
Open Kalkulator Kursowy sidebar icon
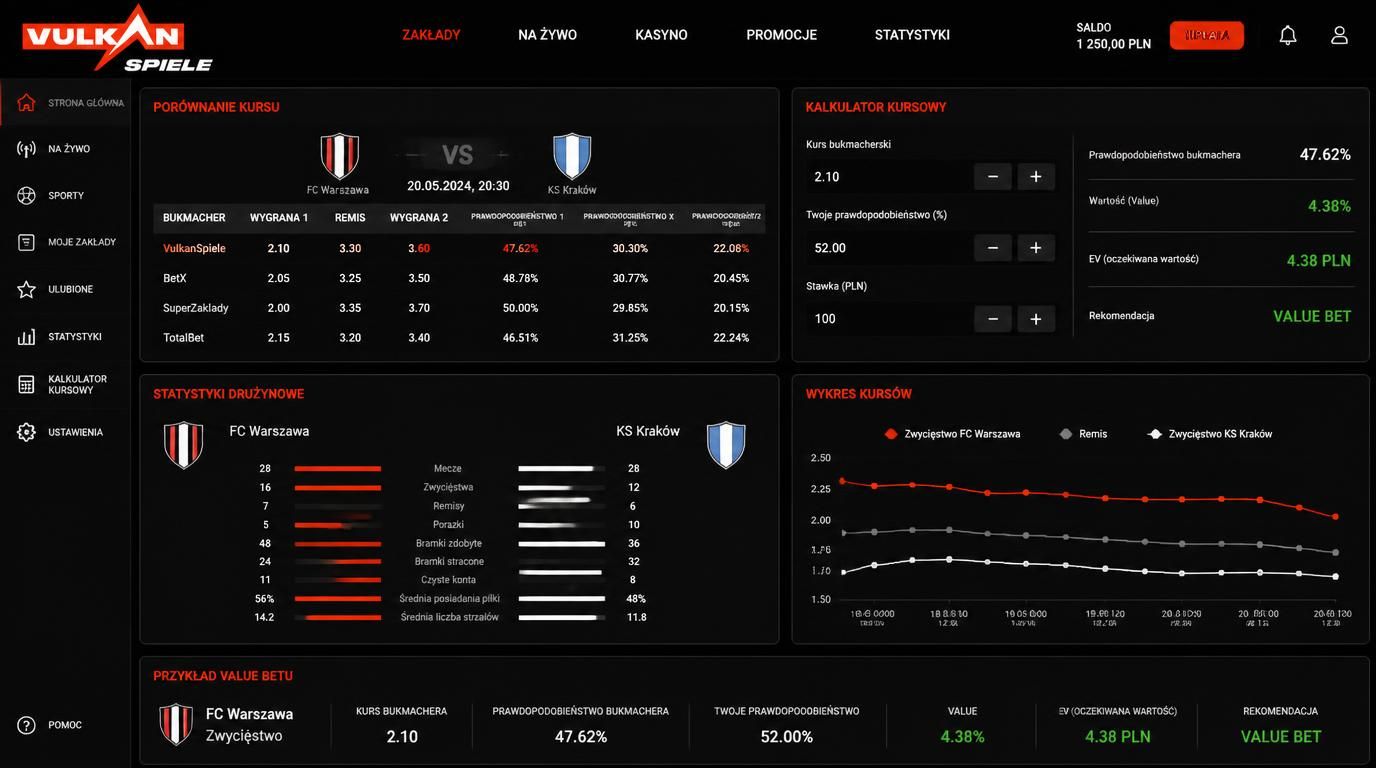[26, 384]
